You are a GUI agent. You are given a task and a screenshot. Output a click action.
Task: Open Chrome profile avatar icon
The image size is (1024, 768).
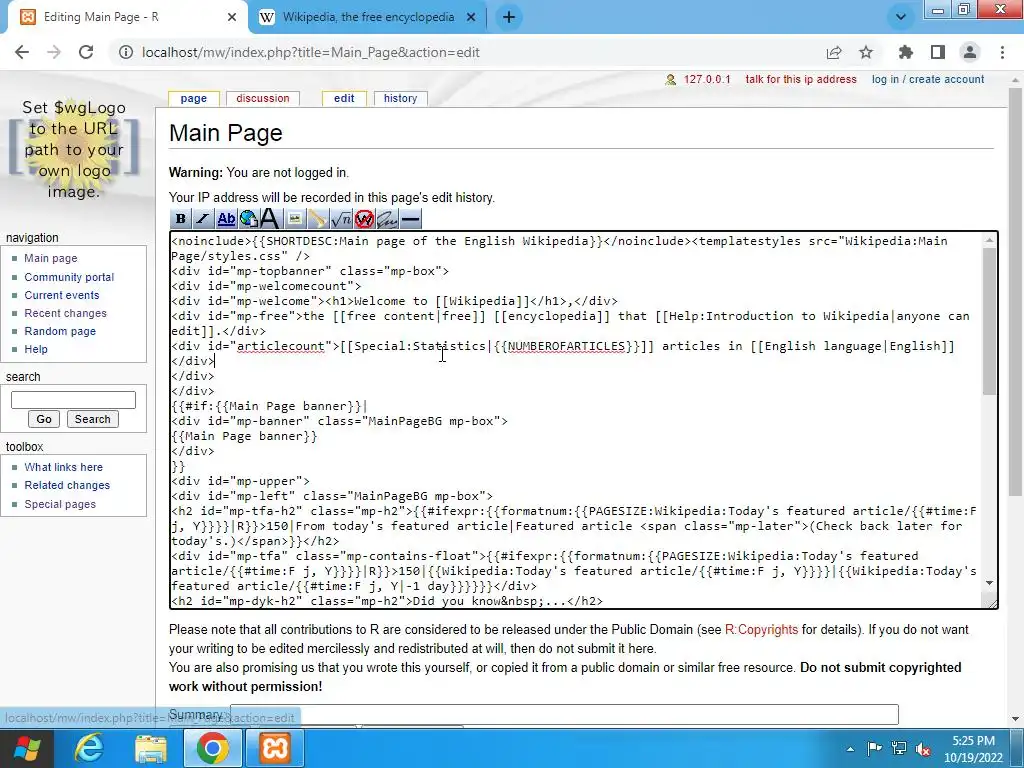pos(970,52)
